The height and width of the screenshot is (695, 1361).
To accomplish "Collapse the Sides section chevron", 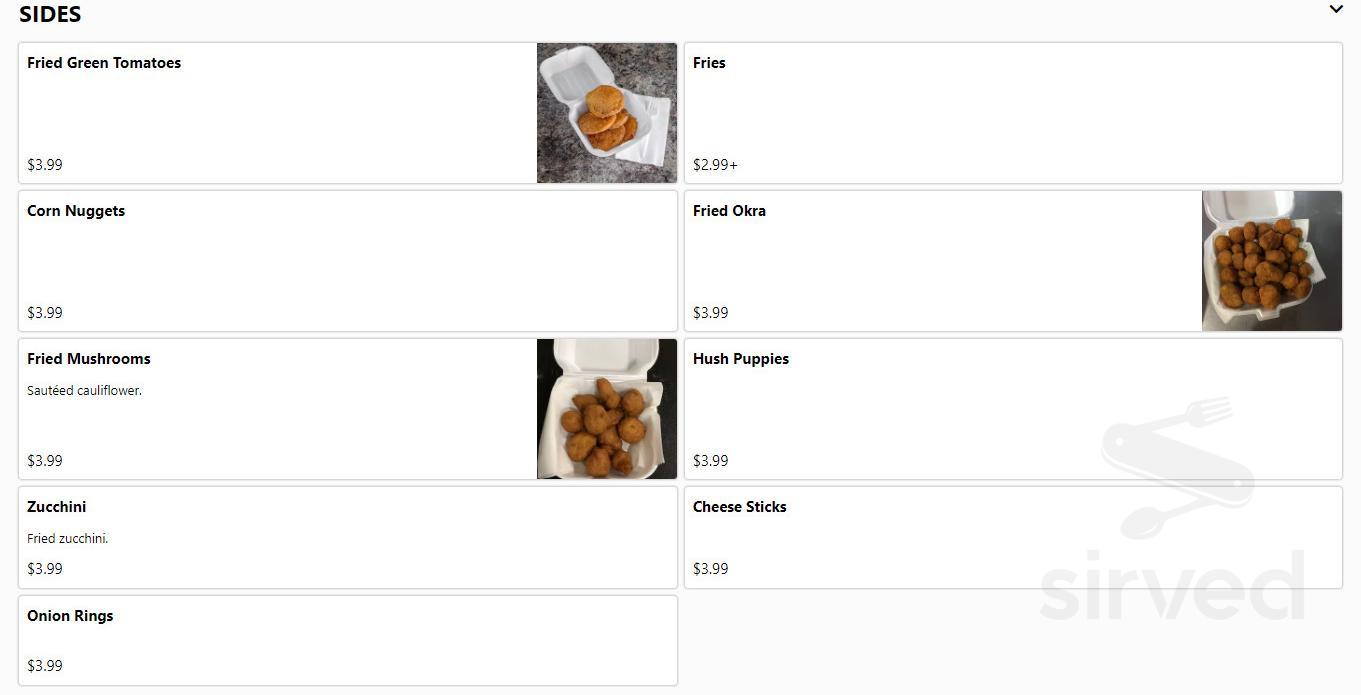I will coord(1335,10).
